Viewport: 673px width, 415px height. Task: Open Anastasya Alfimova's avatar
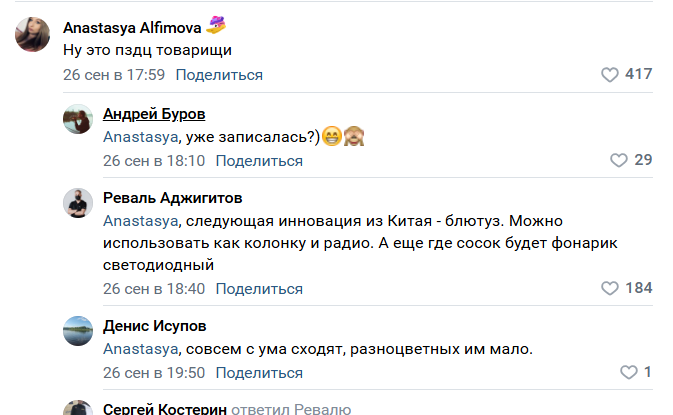click(x=33, y=38)
